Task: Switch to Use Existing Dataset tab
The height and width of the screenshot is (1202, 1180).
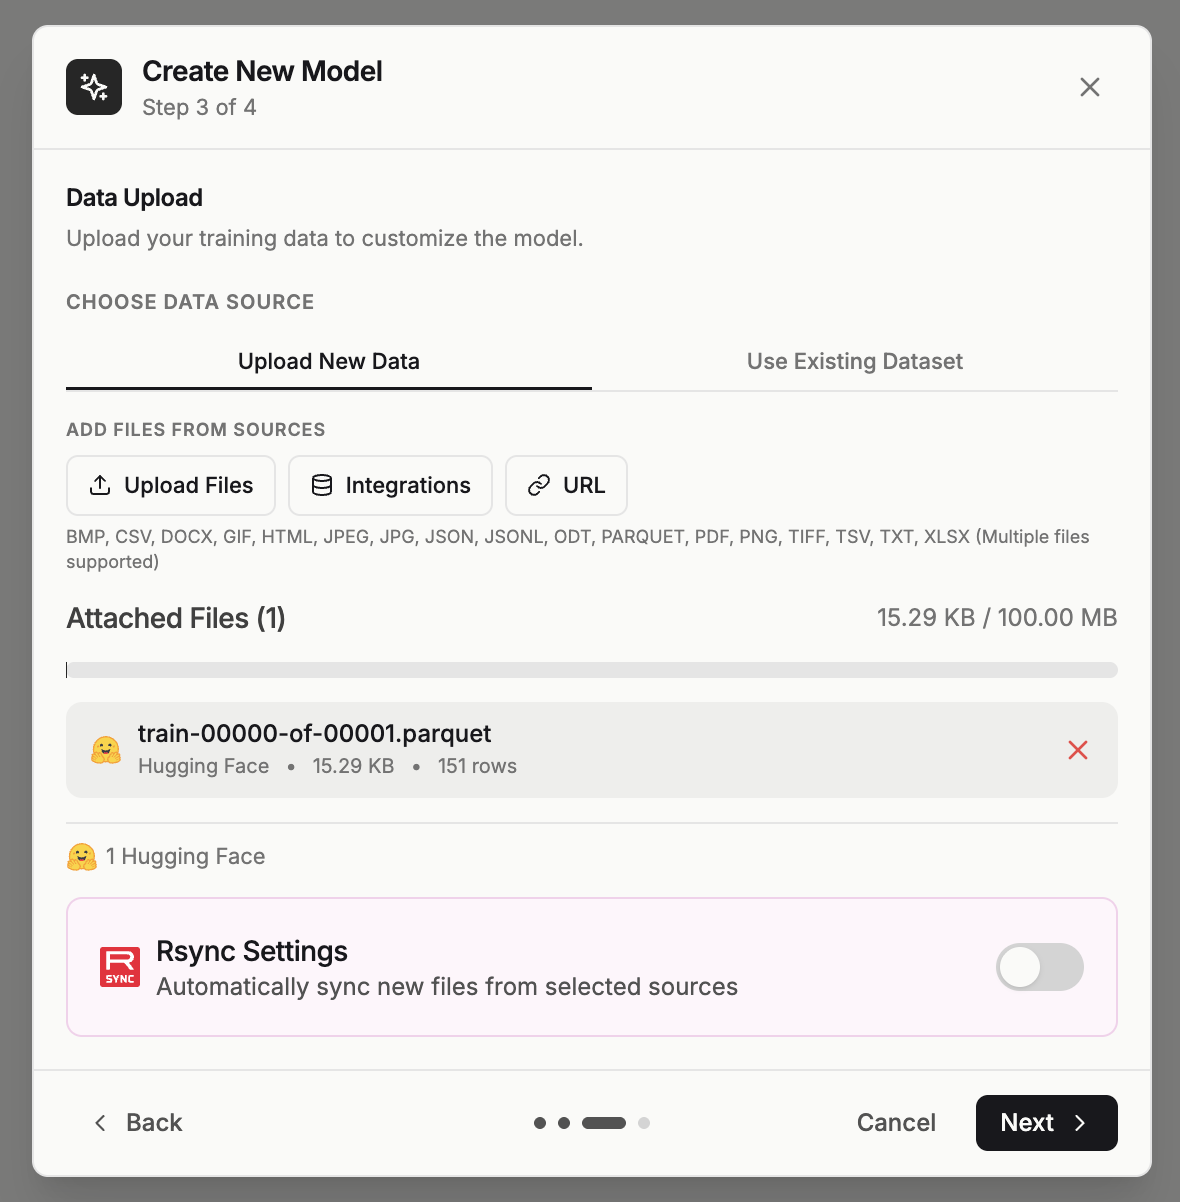Action: coord(855,361)
